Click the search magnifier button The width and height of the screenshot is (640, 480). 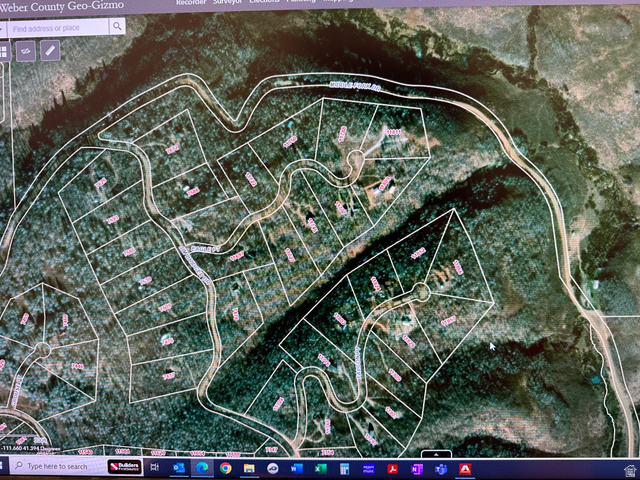(x=117, y=27)
